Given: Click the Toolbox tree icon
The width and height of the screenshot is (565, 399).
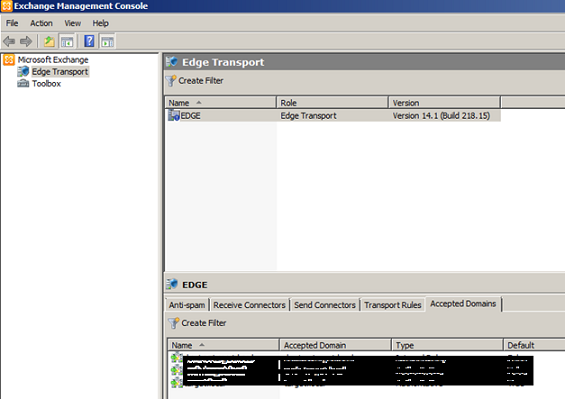Looking at the screenshot, I should 23,84.
